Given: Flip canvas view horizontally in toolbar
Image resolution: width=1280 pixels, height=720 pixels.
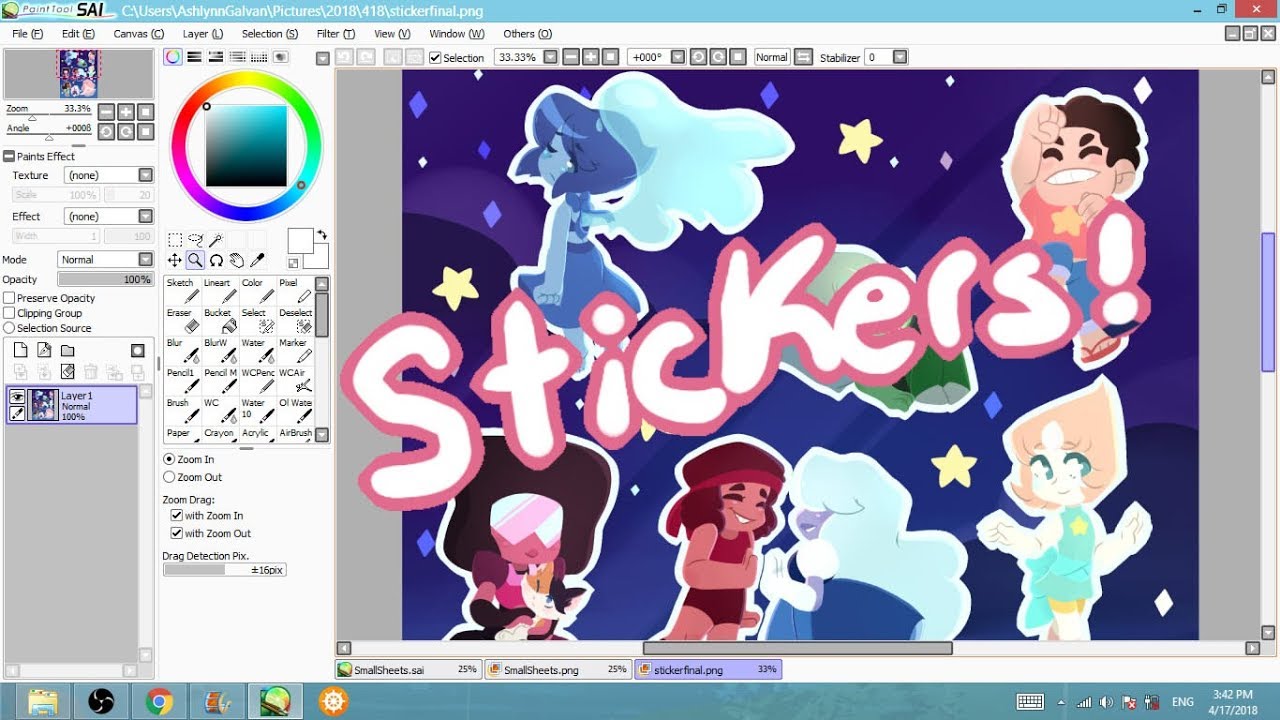Looking at the screenshot, I should tap(803, 57).
